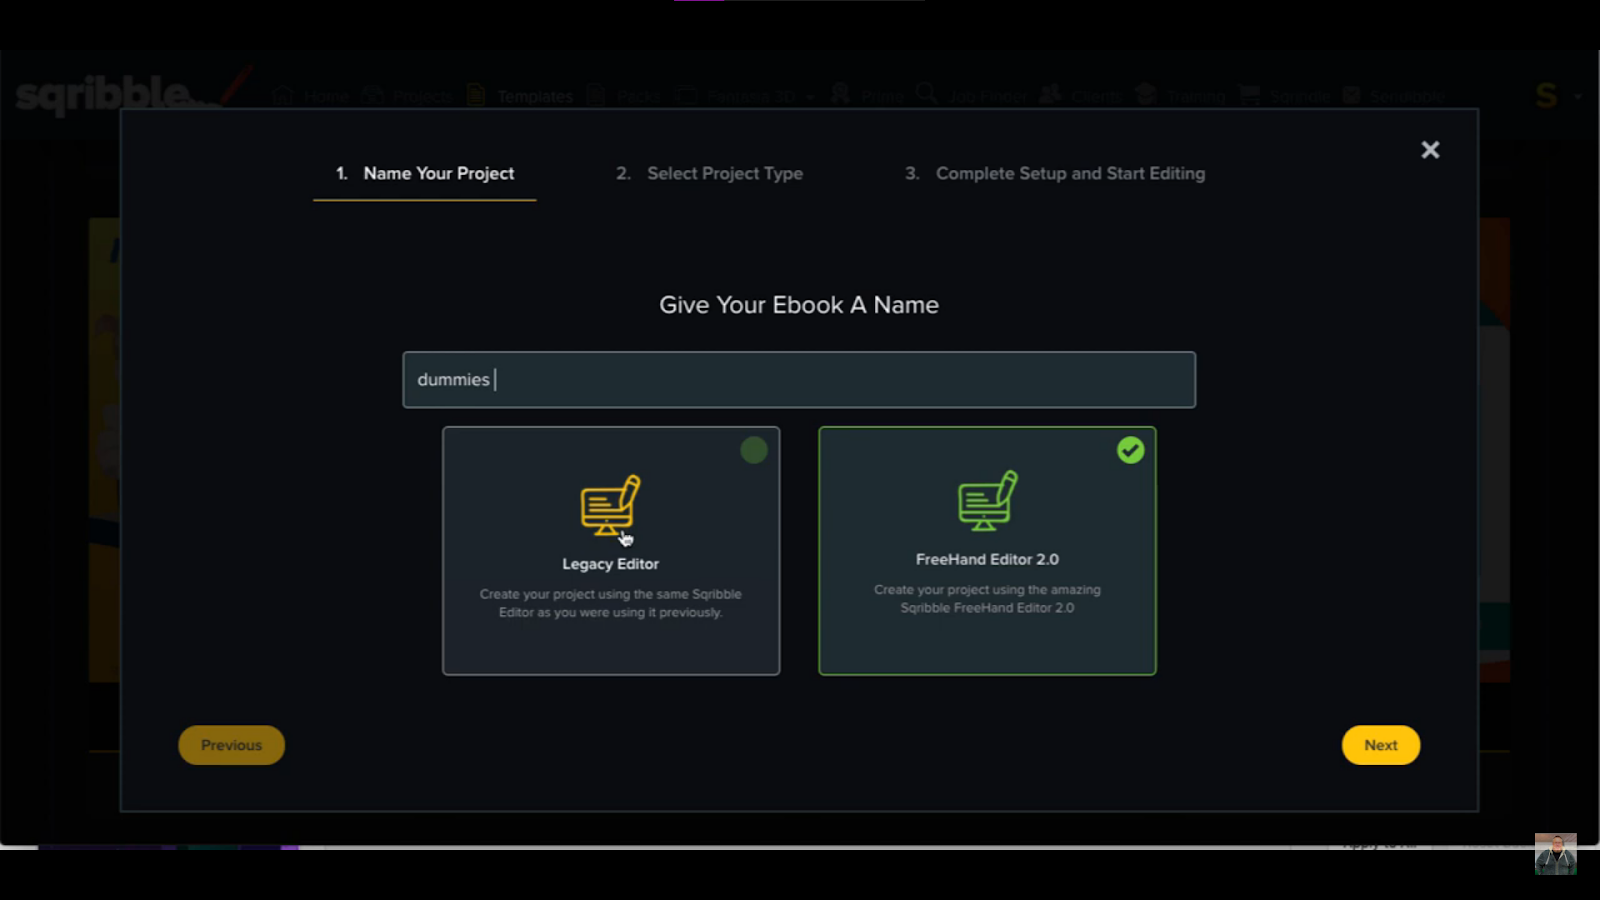
Task: Open the user 'S' avatar menu in background
Action: [x=1546, y=96]
